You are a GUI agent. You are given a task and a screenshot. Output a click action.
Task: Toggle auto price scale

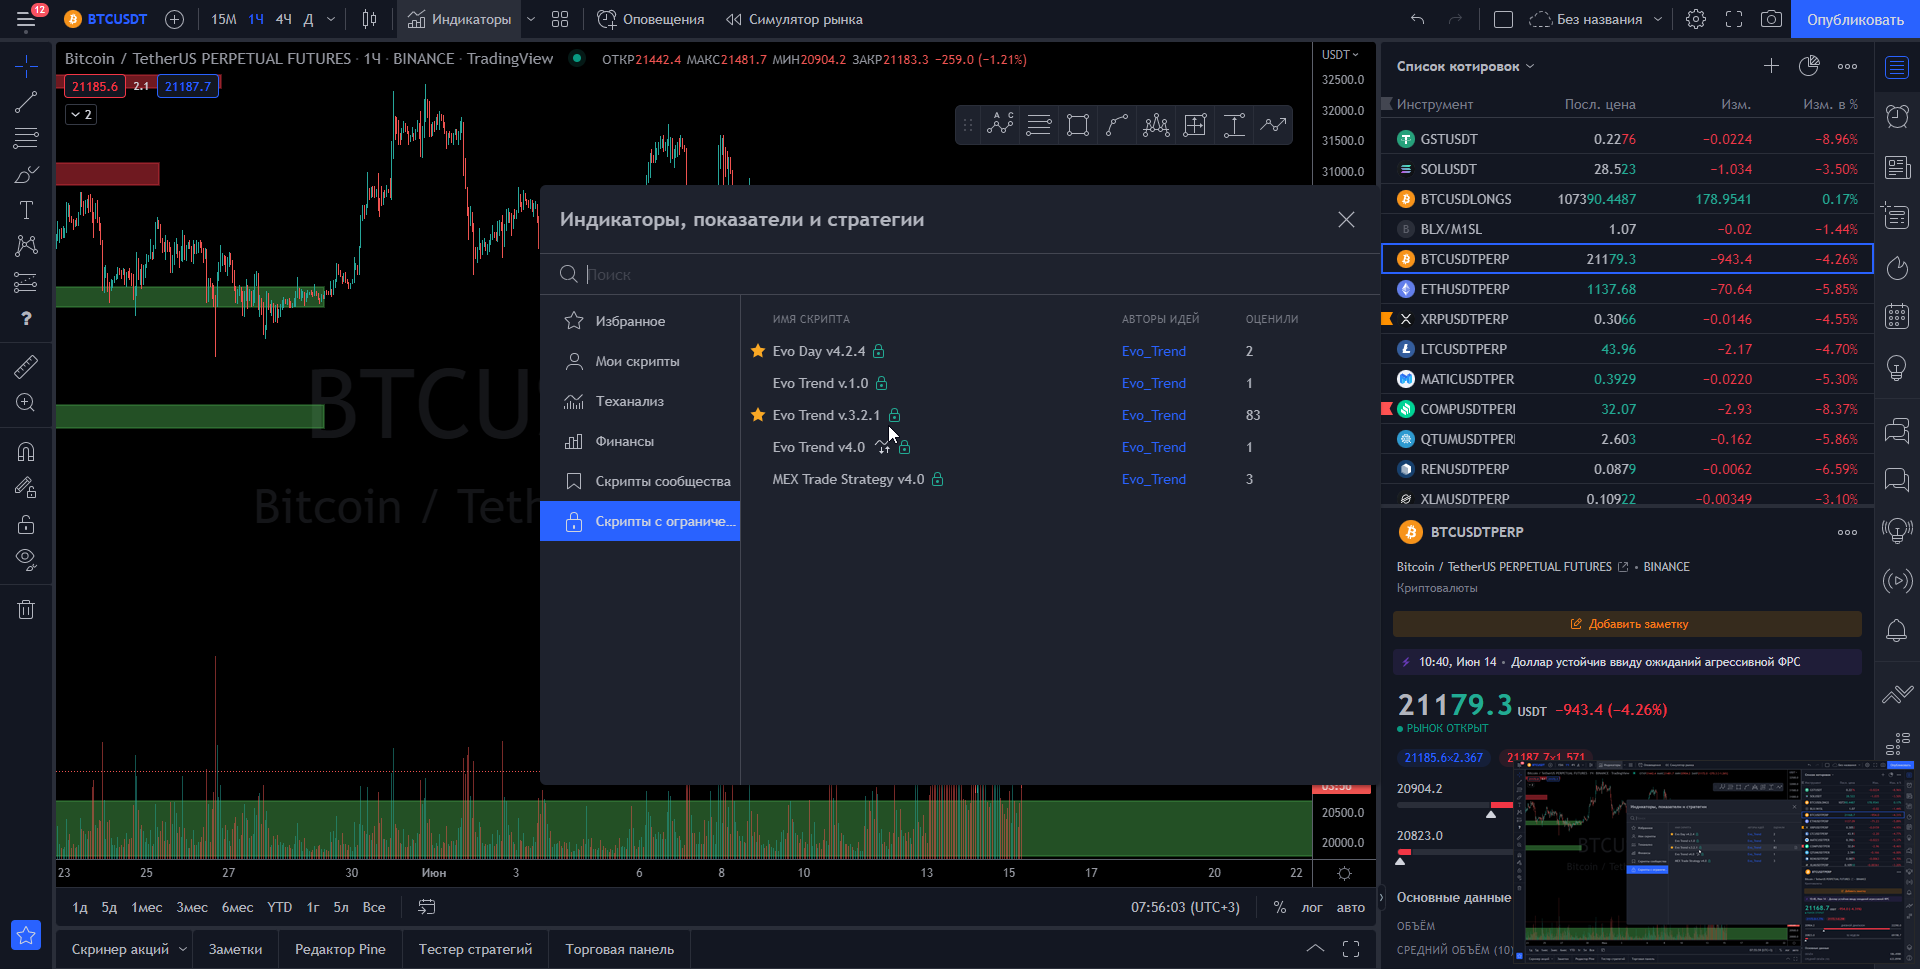pos(1350,907)
